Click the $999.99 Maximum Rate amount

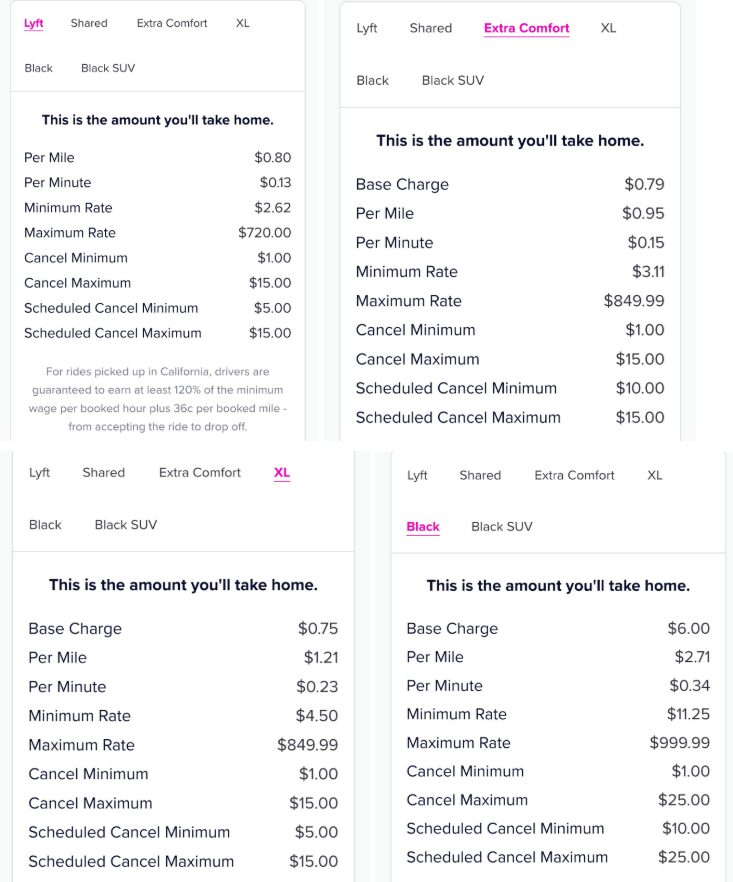point(680,743)
